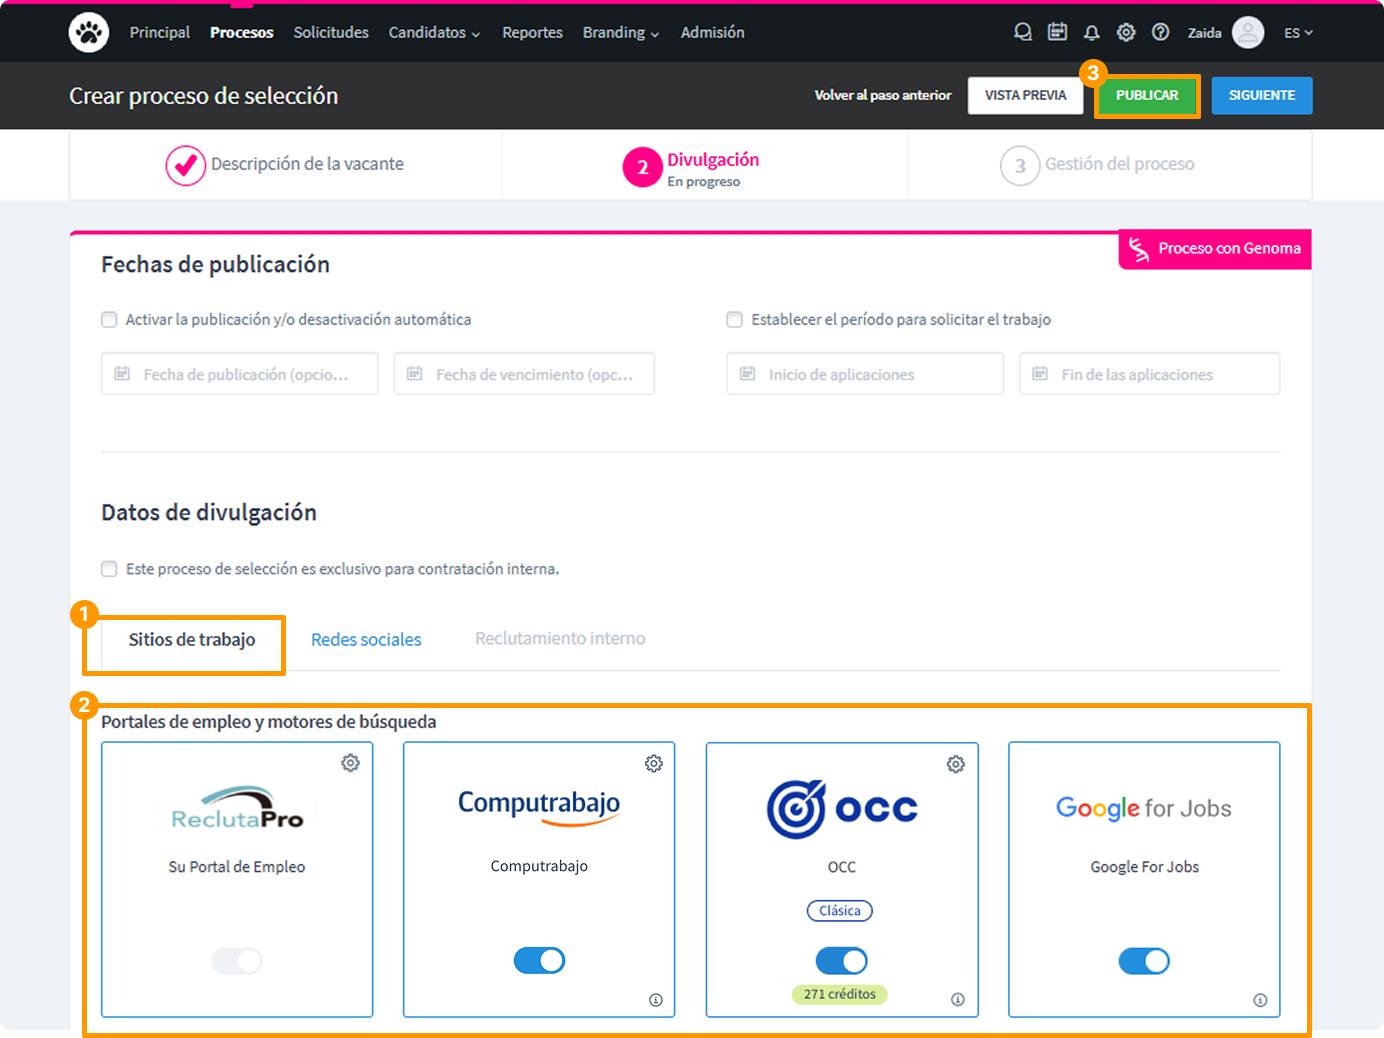The width and height of the screenshot is (1384, 1038).
Task: Check exclusive internal hiring checkbox
Action: tap(109, 569)
